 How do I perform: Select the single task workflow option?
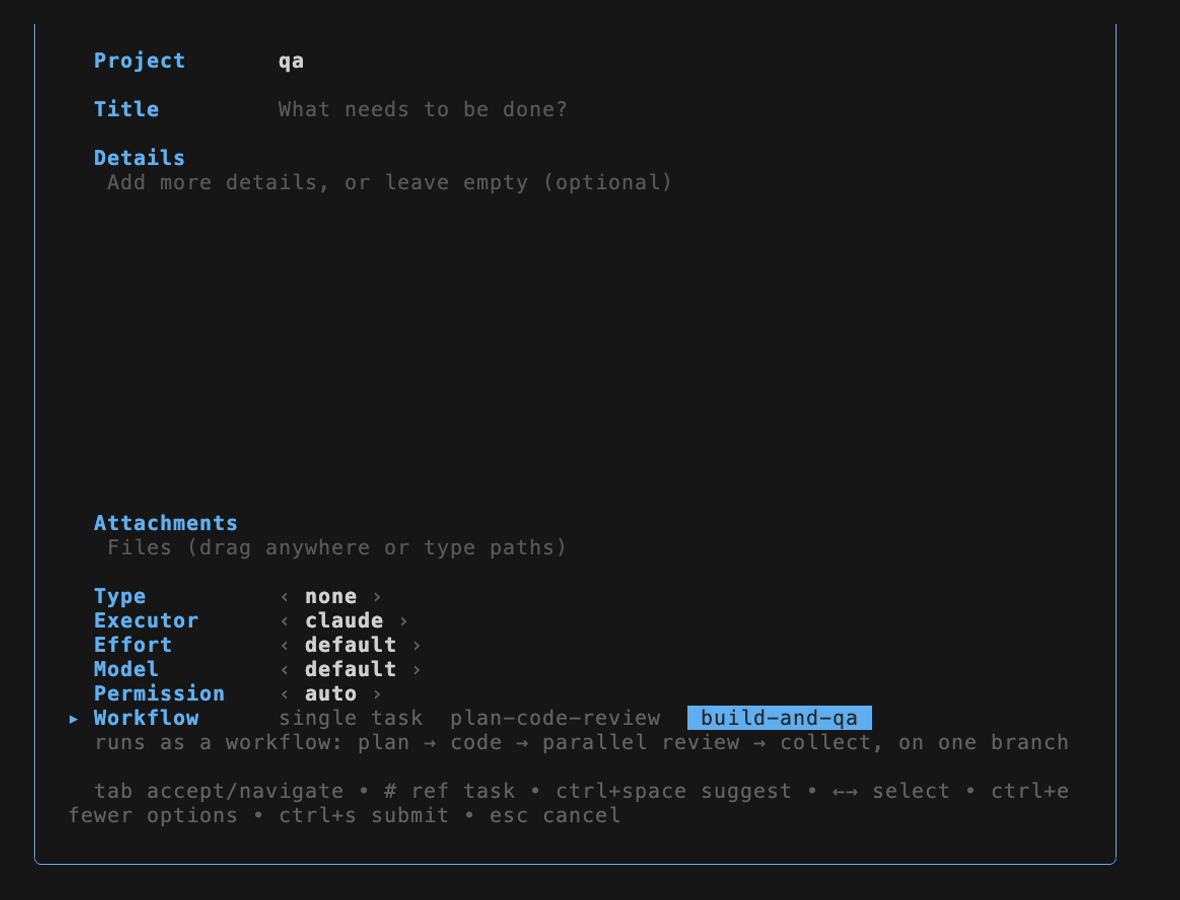point(351,718)
